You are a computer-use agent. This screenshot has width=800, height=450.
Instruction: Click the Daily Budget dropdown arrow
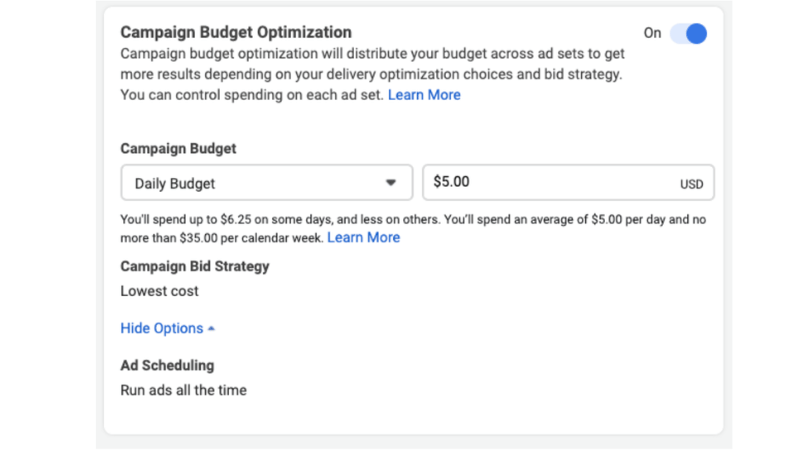391,183
